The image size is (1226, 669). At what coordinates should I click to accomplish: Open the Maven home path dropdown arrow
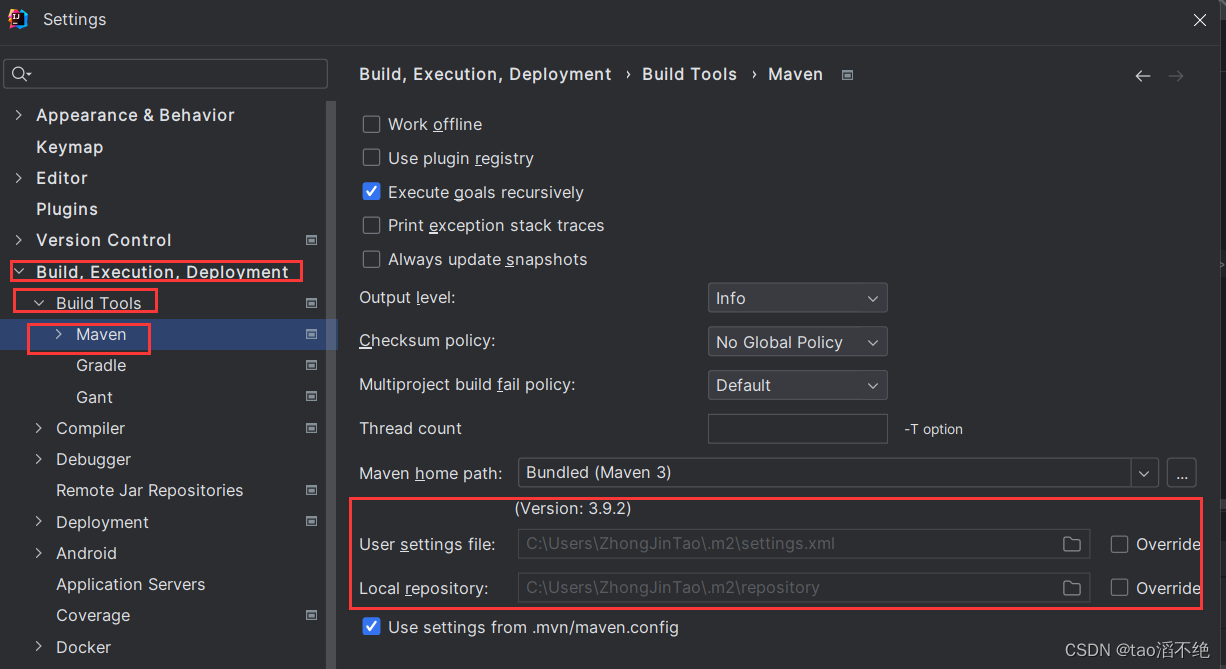click(x=1144, y=472)
